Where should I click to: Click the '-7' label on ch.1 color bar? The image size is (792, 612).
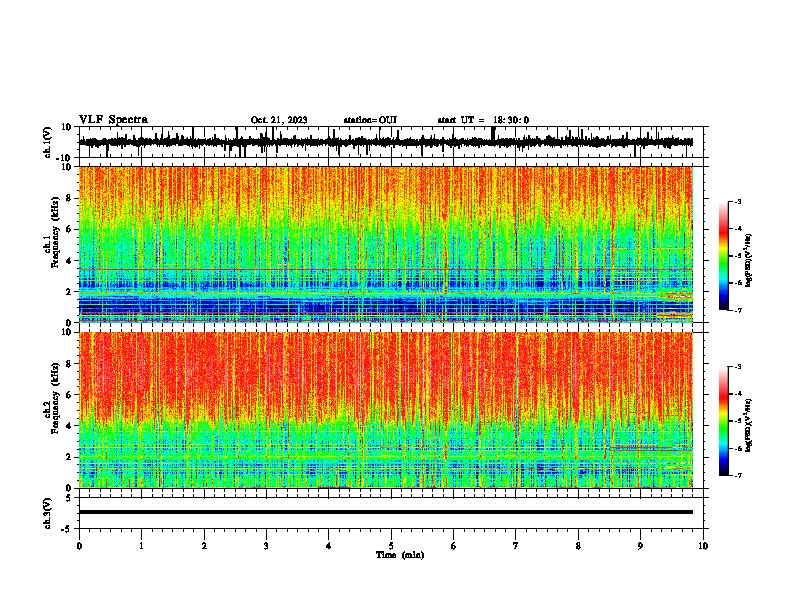(738, 310)
